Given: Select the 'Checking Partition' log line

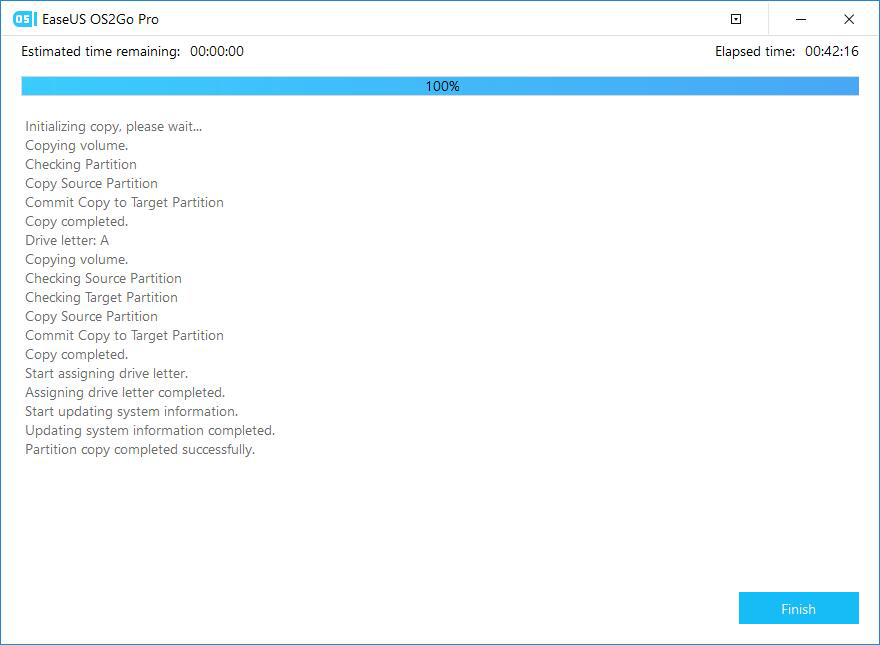Looking at the screenshot, I should coord(81,165).
